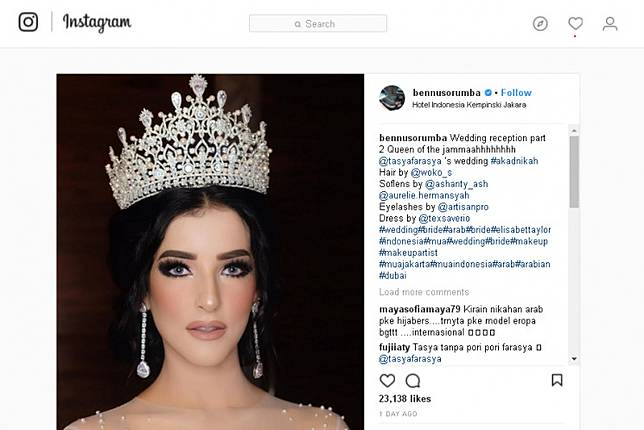Open the Explore compass icon
The height and width of the screenshot is (430, 644).
tap(540, 24)
